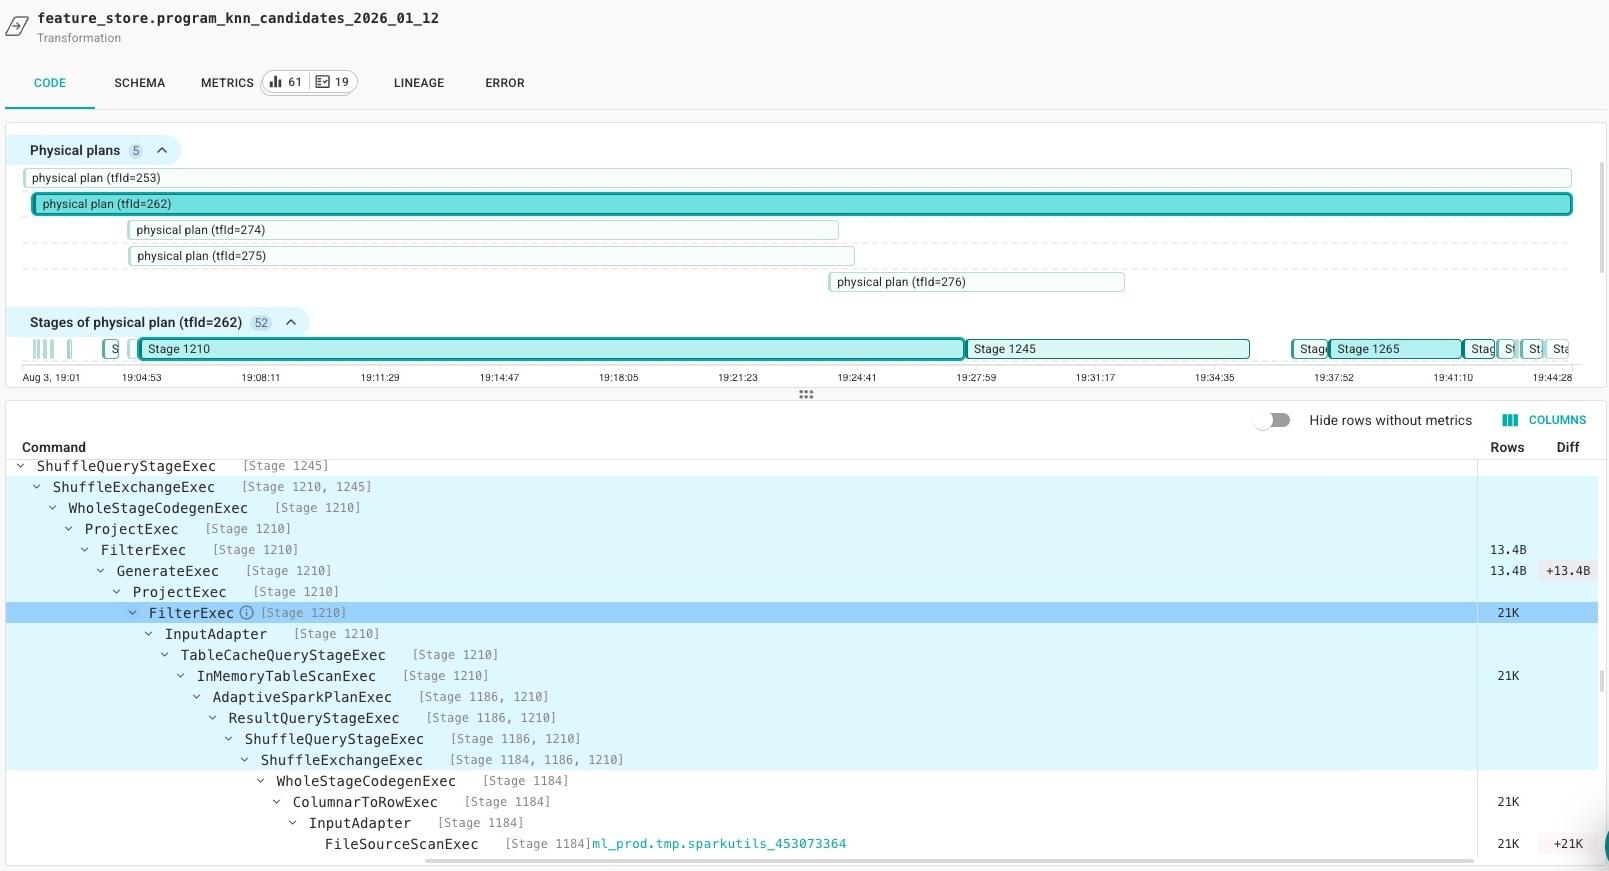Click the +21K diff value

pyautogui.click(x=1568, y=844)
